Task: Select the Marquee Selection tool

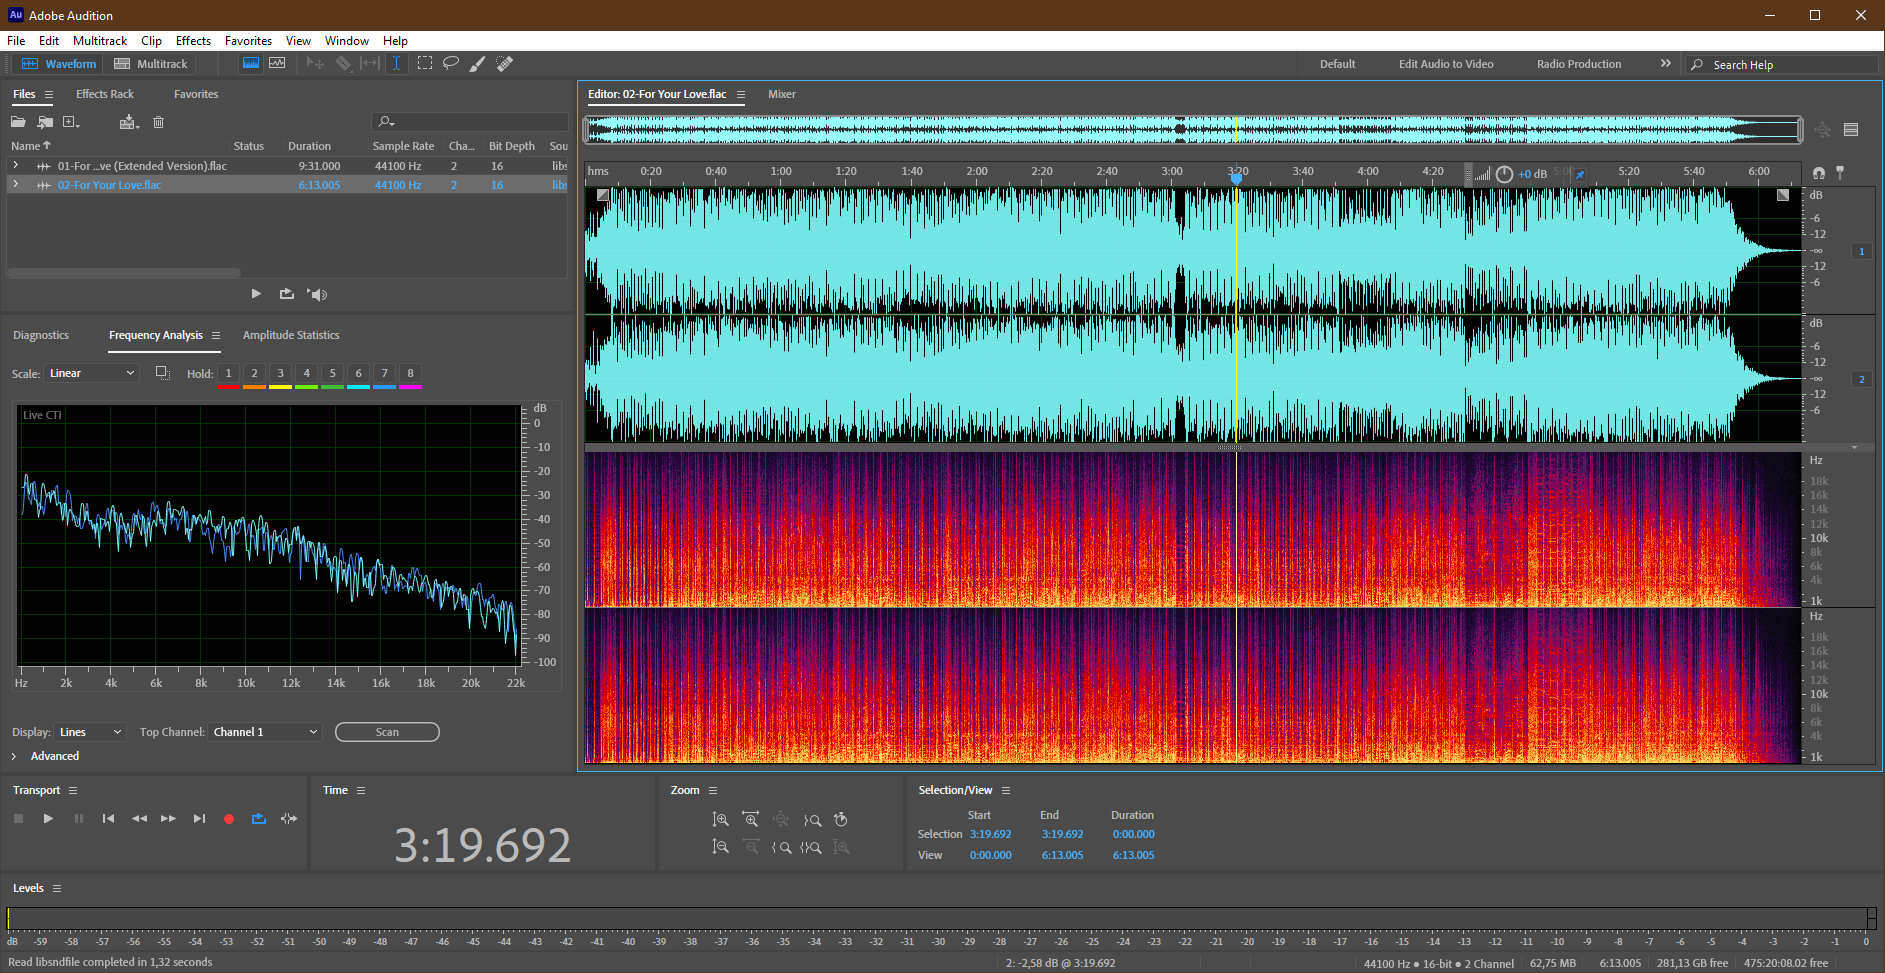Action: pos(425,63)
